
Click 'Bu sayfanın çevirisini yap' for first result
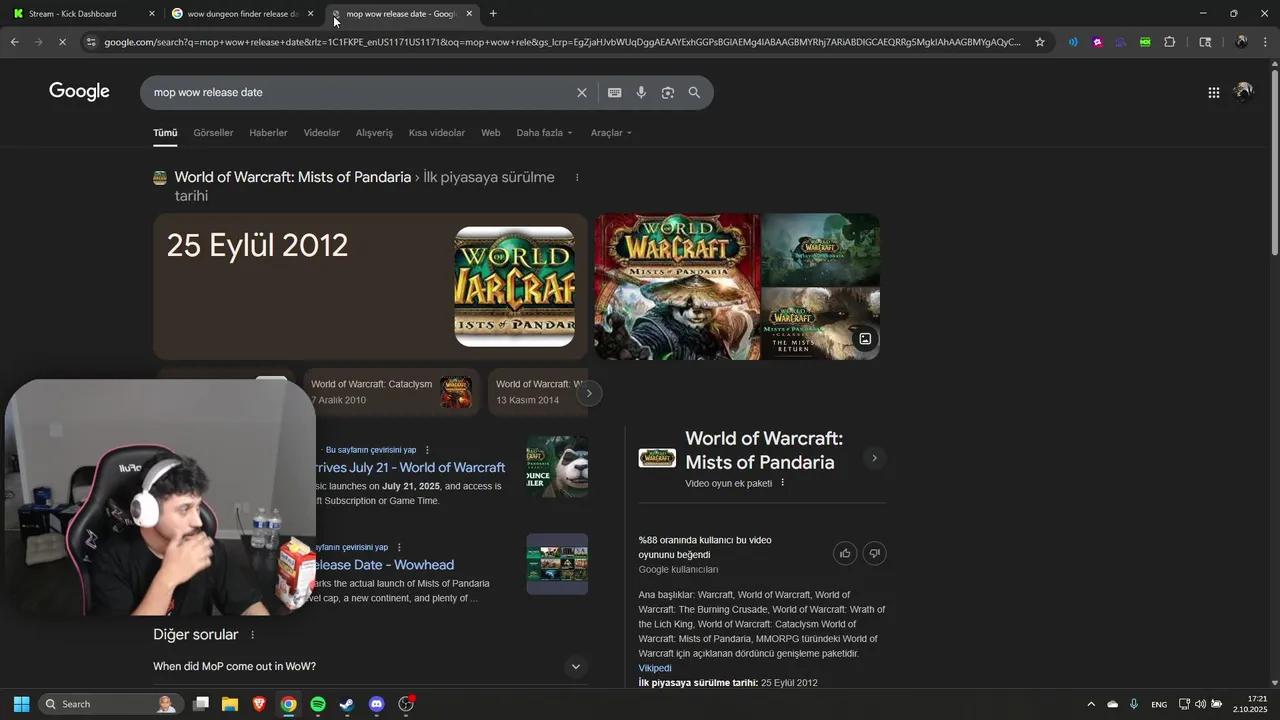371,450
